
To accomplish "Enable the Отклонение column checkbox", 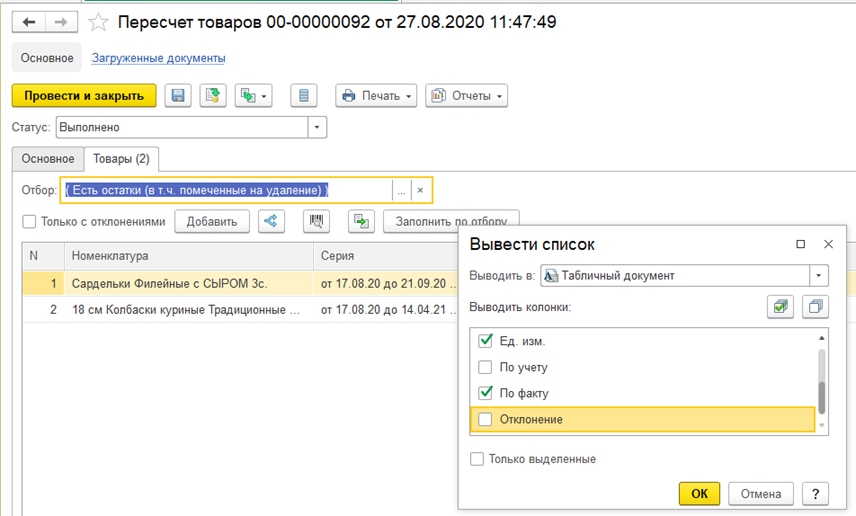I will [486, 419].
